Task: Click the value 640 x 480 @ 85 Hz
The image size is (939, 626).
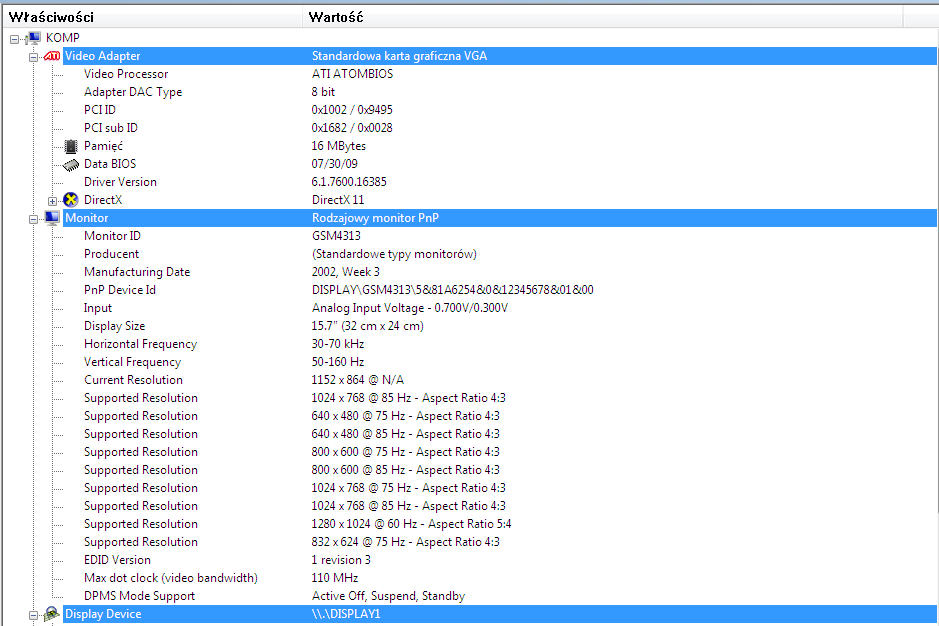Action: [358, 434]
